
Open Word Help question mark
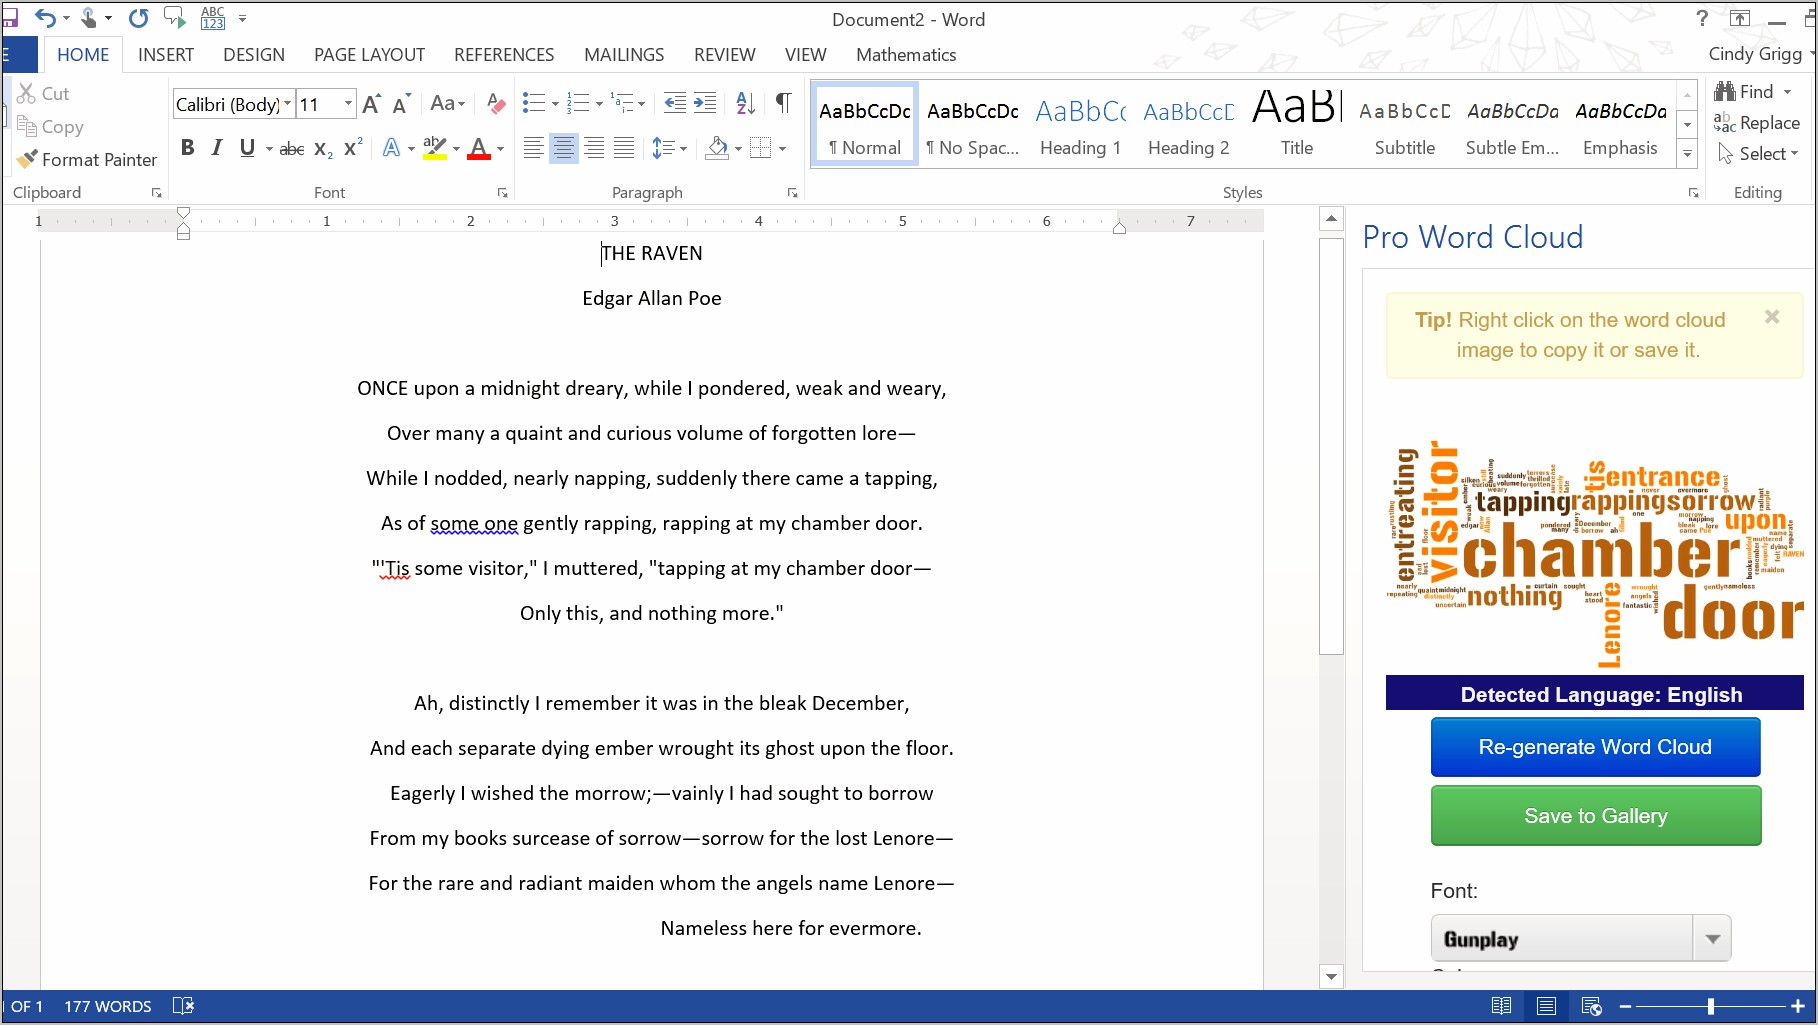pyautogui.click(x=1702, y=18)
